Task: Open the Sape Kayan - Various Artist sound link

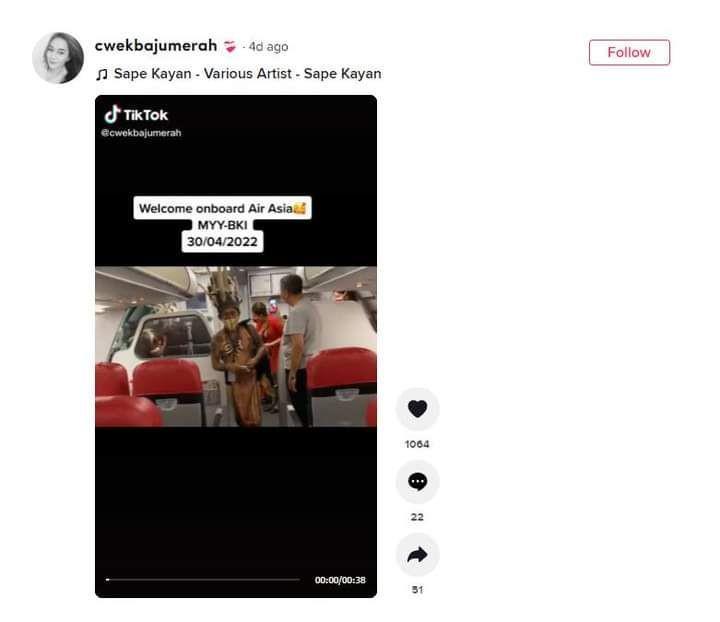Action: (x=248, y=73)
